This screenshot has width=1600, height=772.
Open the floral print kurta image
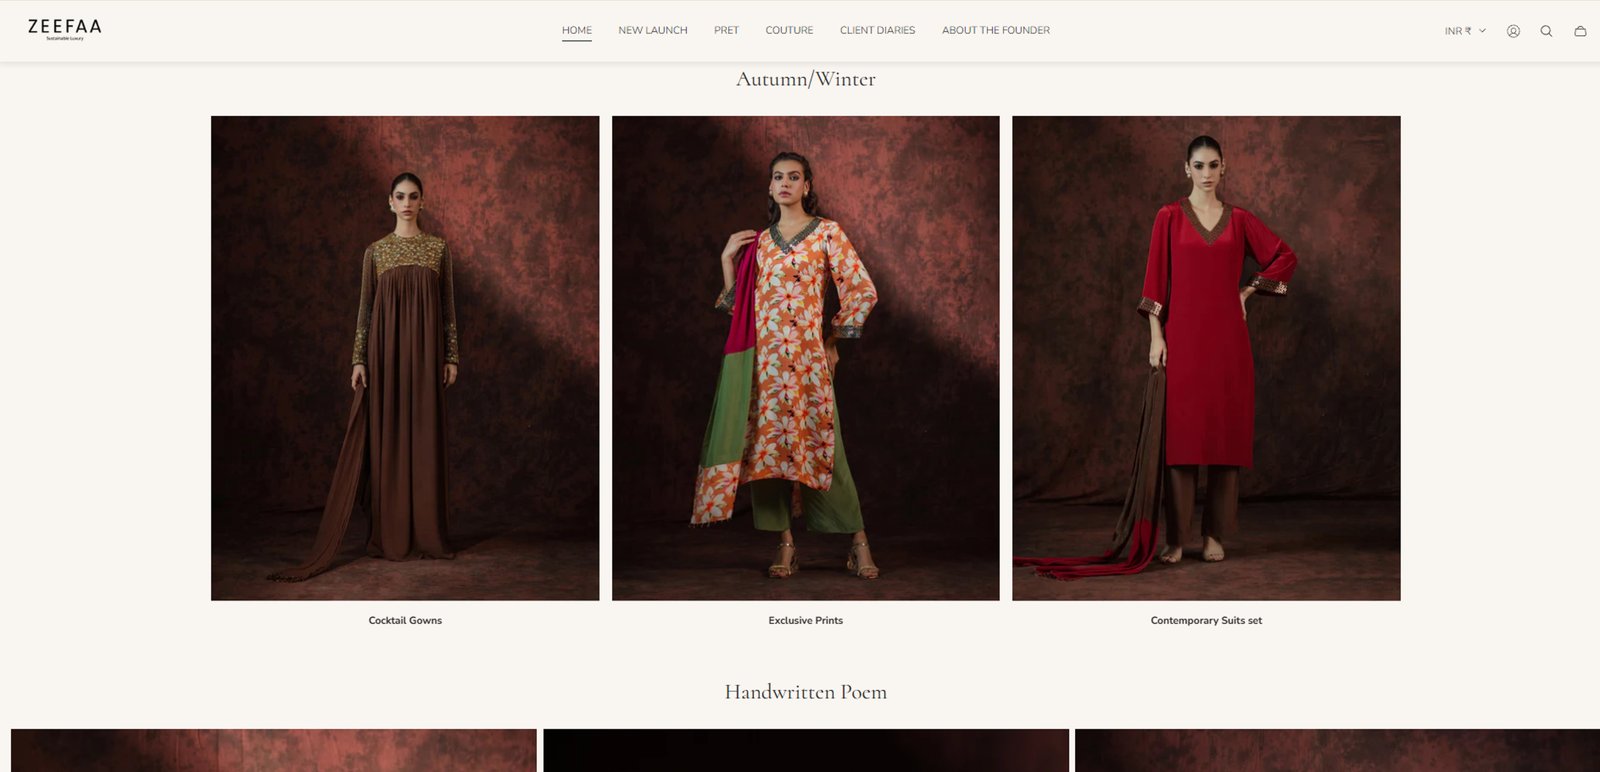(805, 358)
